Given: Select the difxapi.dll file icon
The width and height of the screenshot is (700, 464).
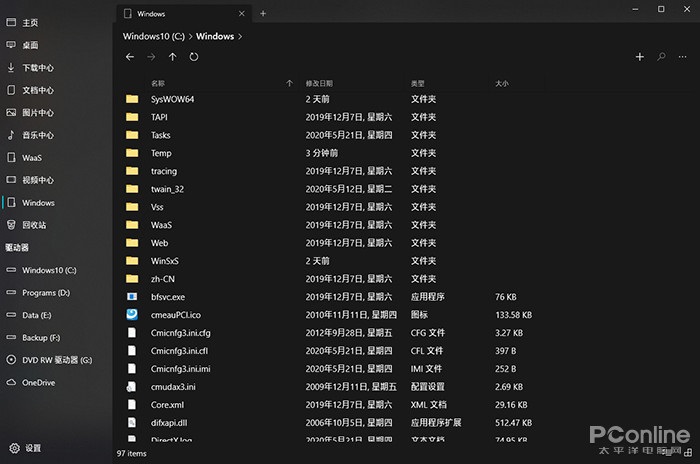Looking at the screenshot, I should [132, 422].
